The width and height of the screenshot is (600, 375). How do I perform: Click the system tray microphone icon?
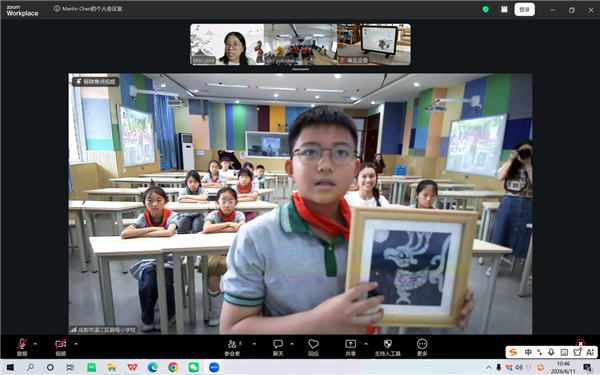point(499,368)
